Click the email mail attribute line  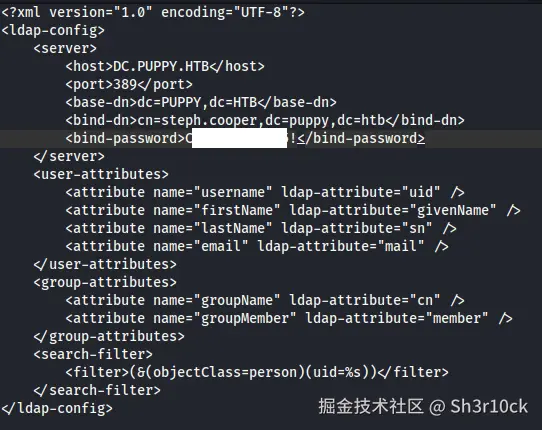click(257, 246)
